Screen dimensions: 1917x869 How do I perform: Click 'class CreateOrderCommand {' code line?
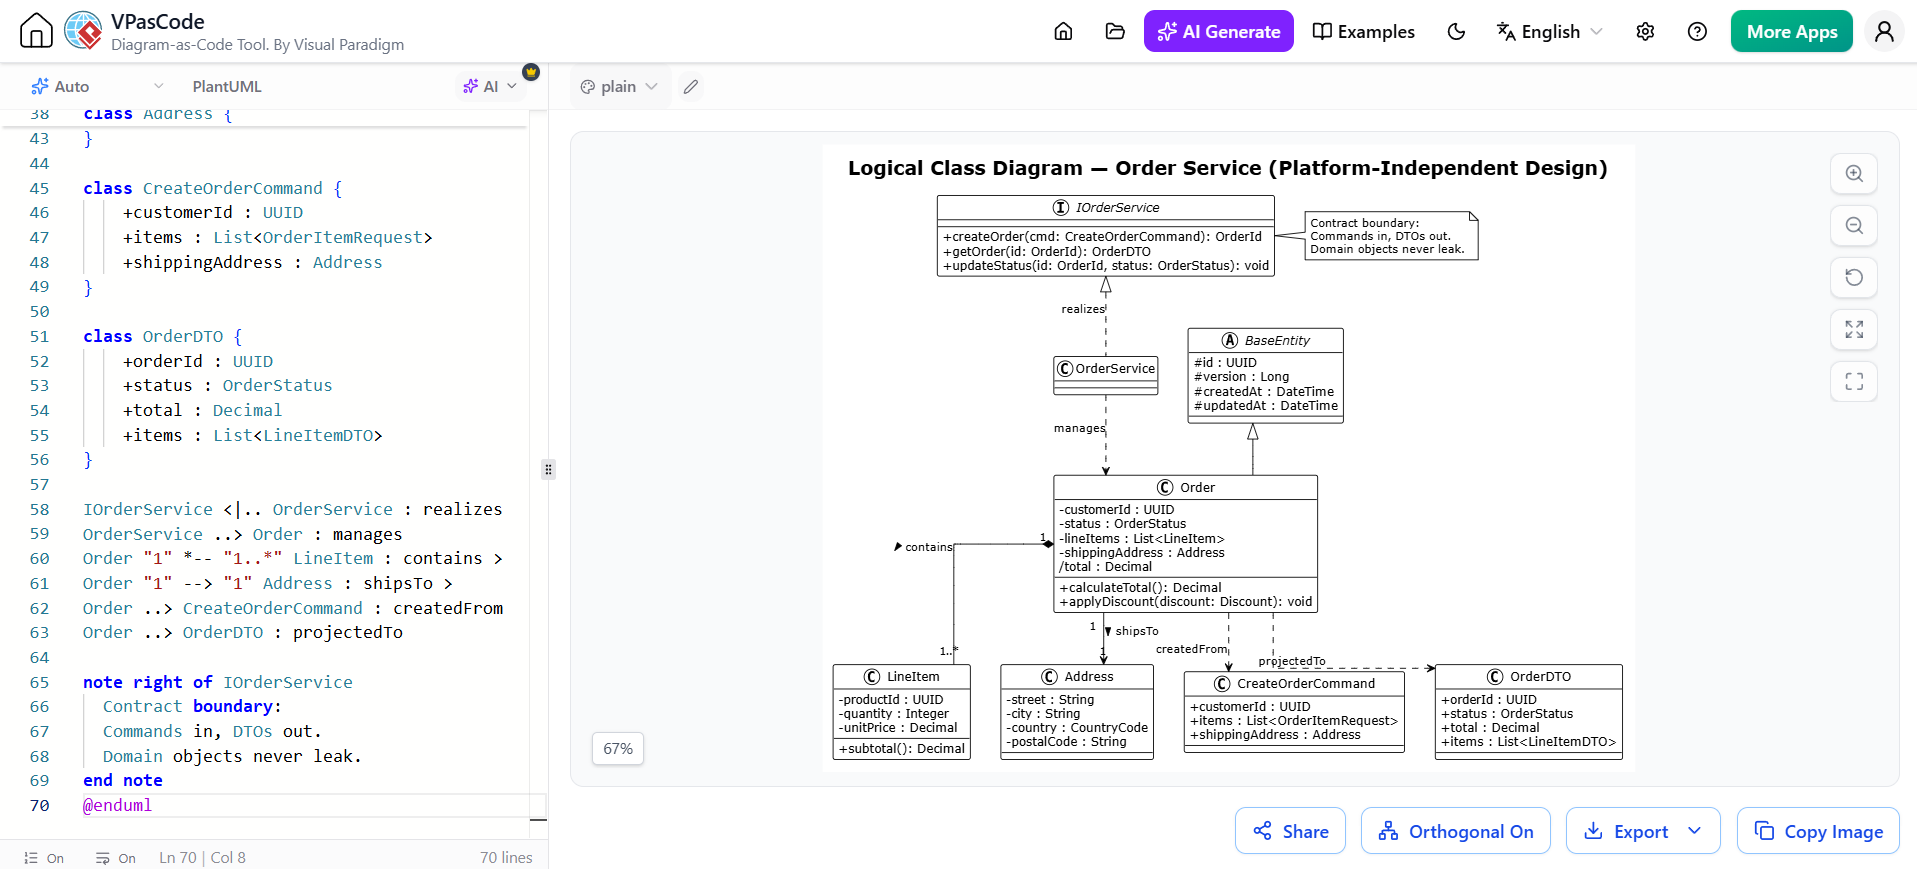point(212,188)
